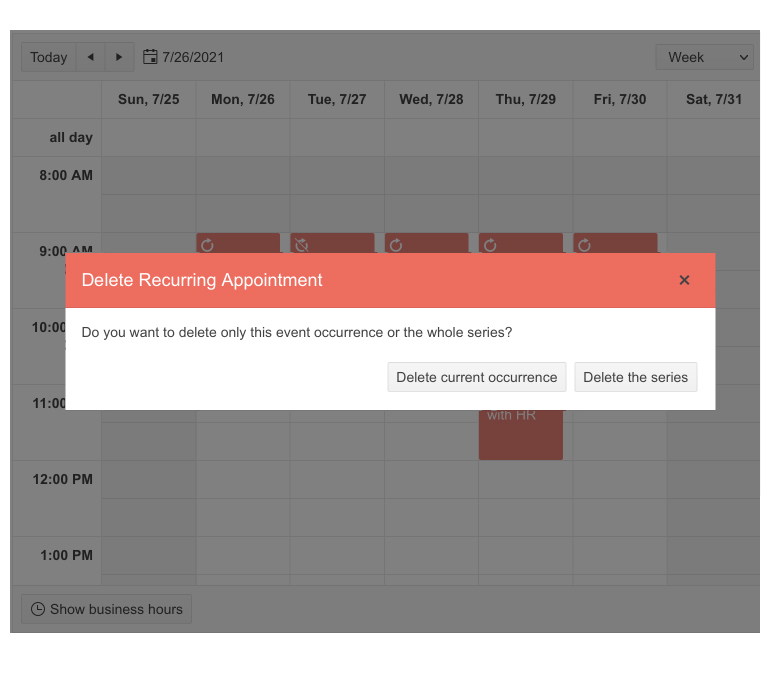Click Delete the series button
Image resolution: width=770 pixels, height=693 pixels.
[635, 377]
